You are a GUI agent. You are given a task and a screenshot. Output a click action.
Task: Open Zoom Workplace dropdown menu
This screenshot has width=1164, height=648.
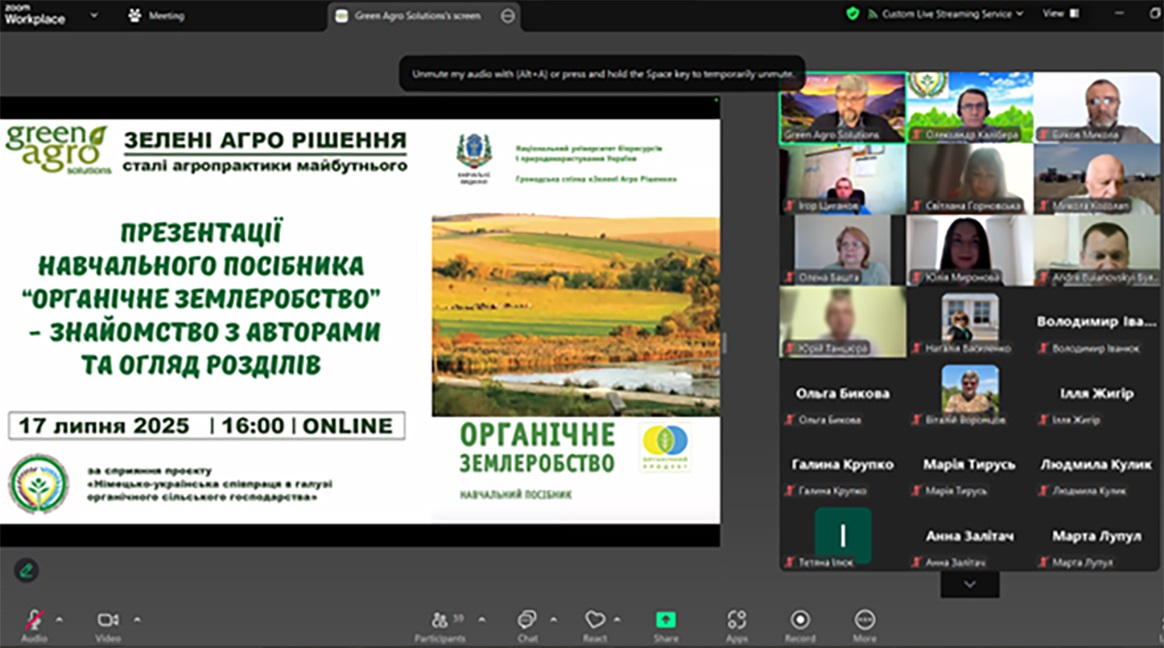[93, 15]
